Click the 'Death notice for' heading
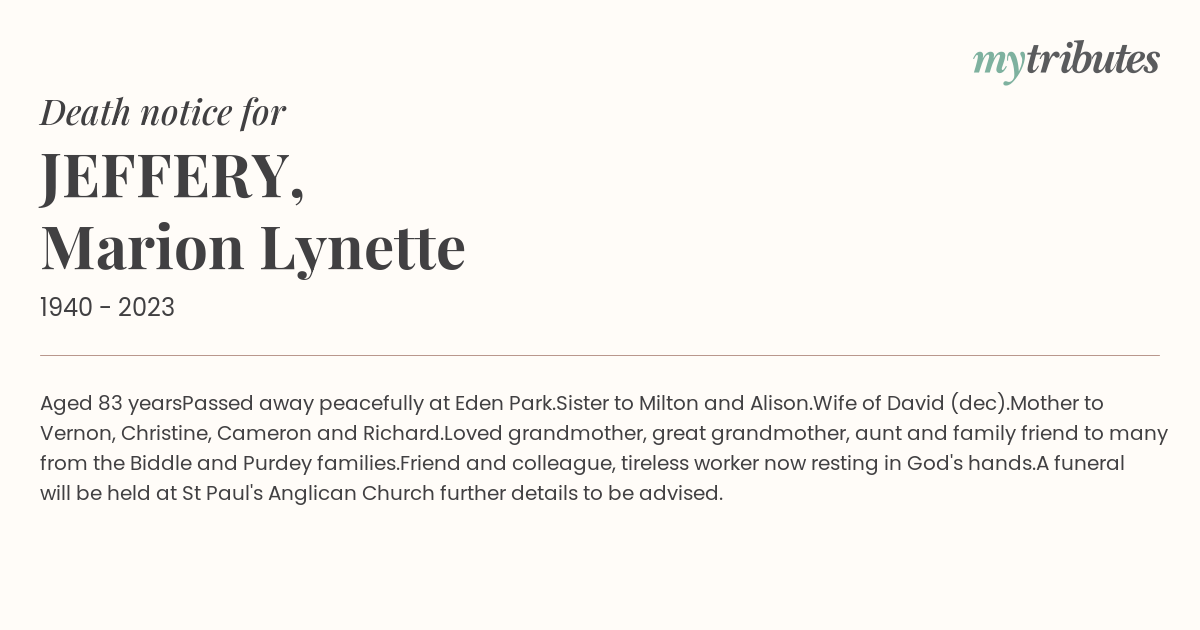The height and width of the screenshot is (630, 1200). point(163,113)
